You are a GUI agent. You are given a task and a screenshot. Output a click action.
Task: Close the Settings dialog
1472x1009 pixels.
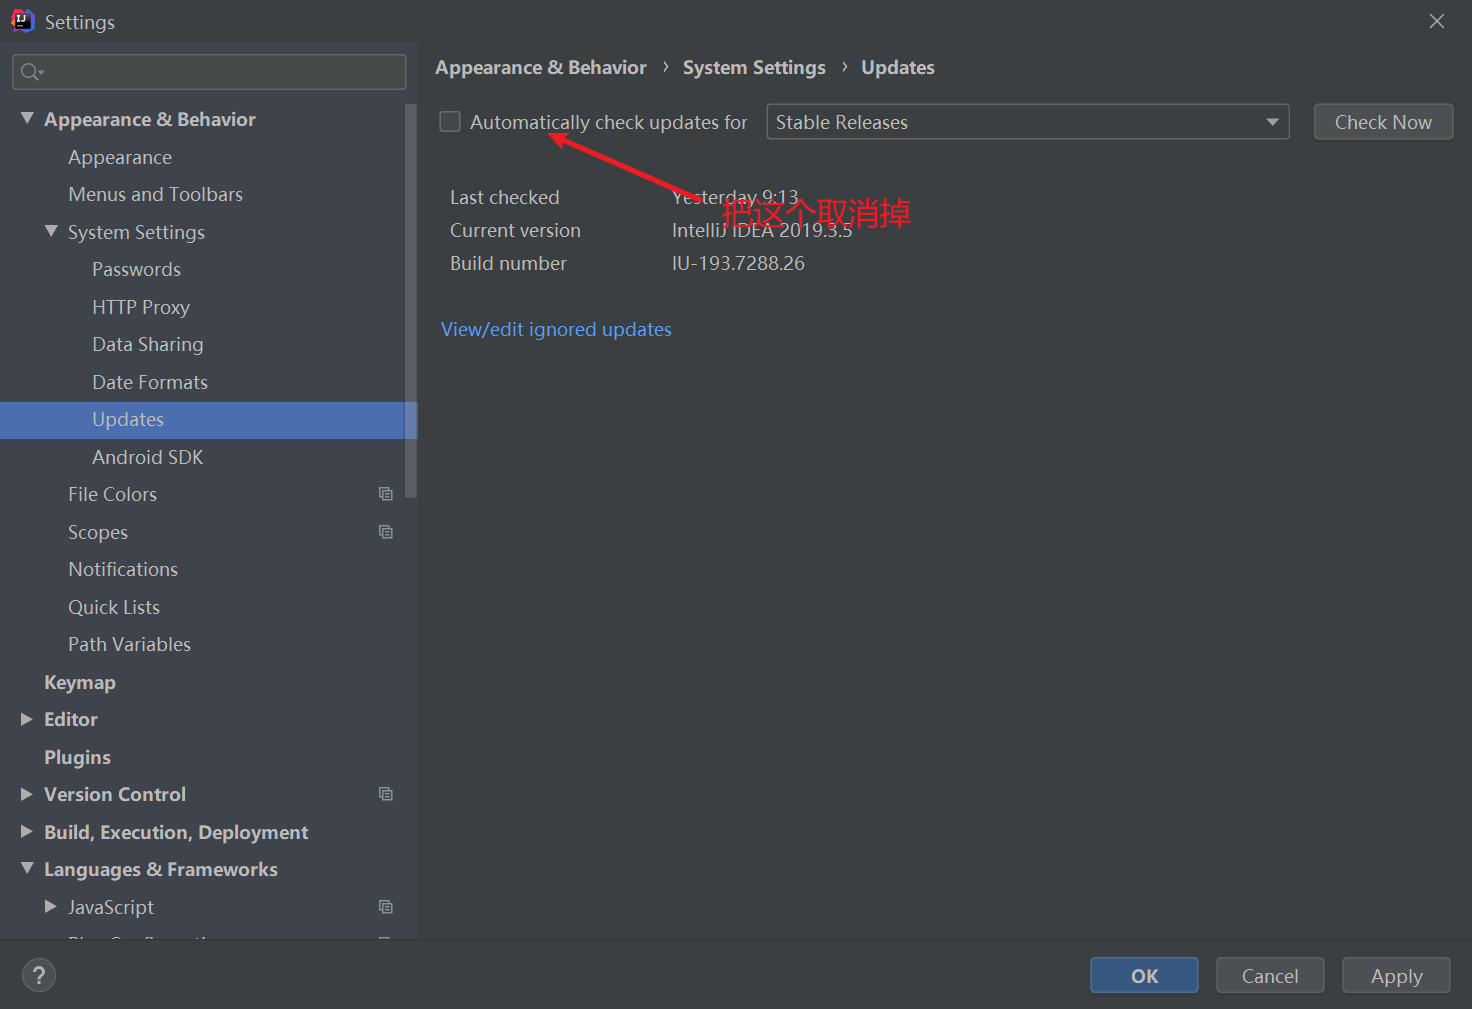1437,21
